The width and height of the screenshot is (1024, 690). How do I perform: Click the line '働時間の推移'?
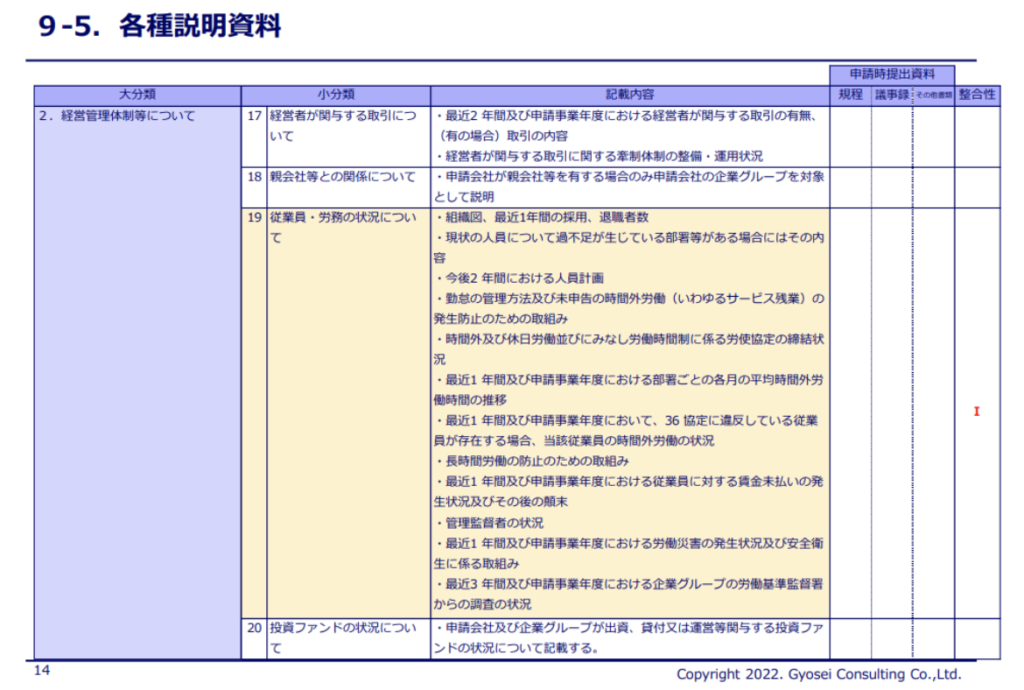(x=470, y=400)
